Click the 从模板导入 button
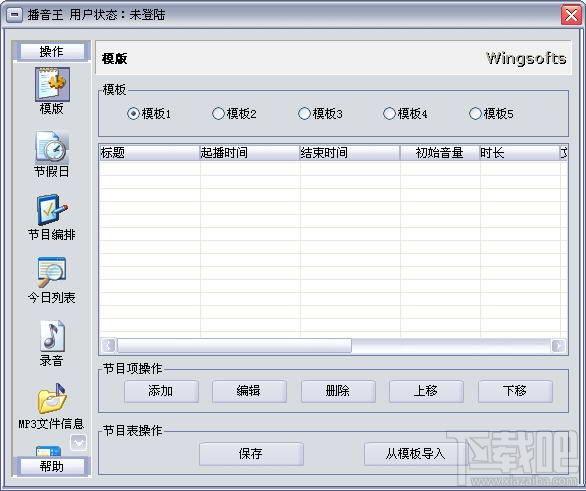Image resolution: width=586 pixels, height=491 pixels. (416, 454)
